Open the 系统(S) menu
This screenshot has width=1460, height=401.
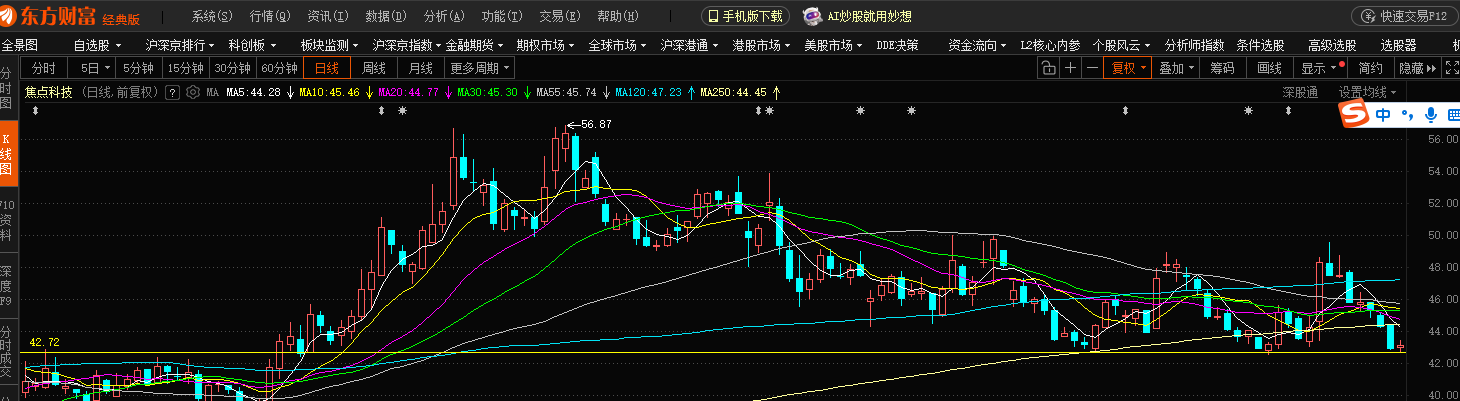pos(212,17)
